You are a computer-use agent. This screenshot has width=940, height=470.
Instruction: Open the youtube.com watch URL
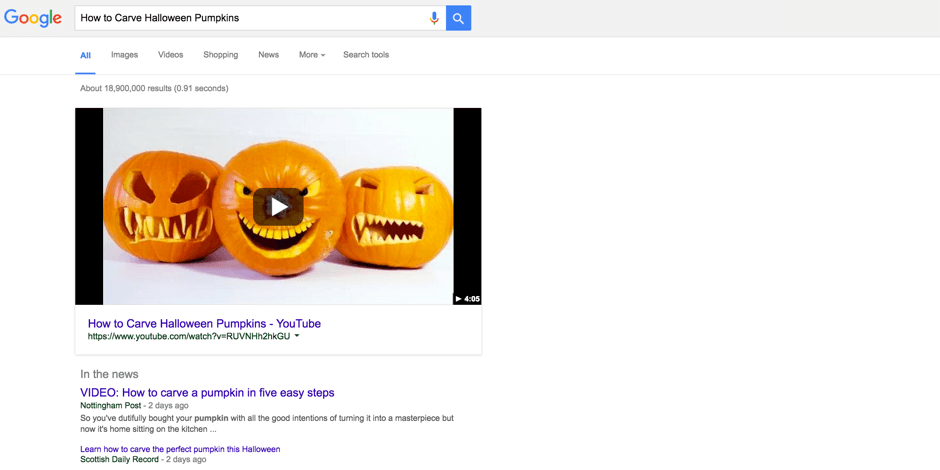point(189,336)
